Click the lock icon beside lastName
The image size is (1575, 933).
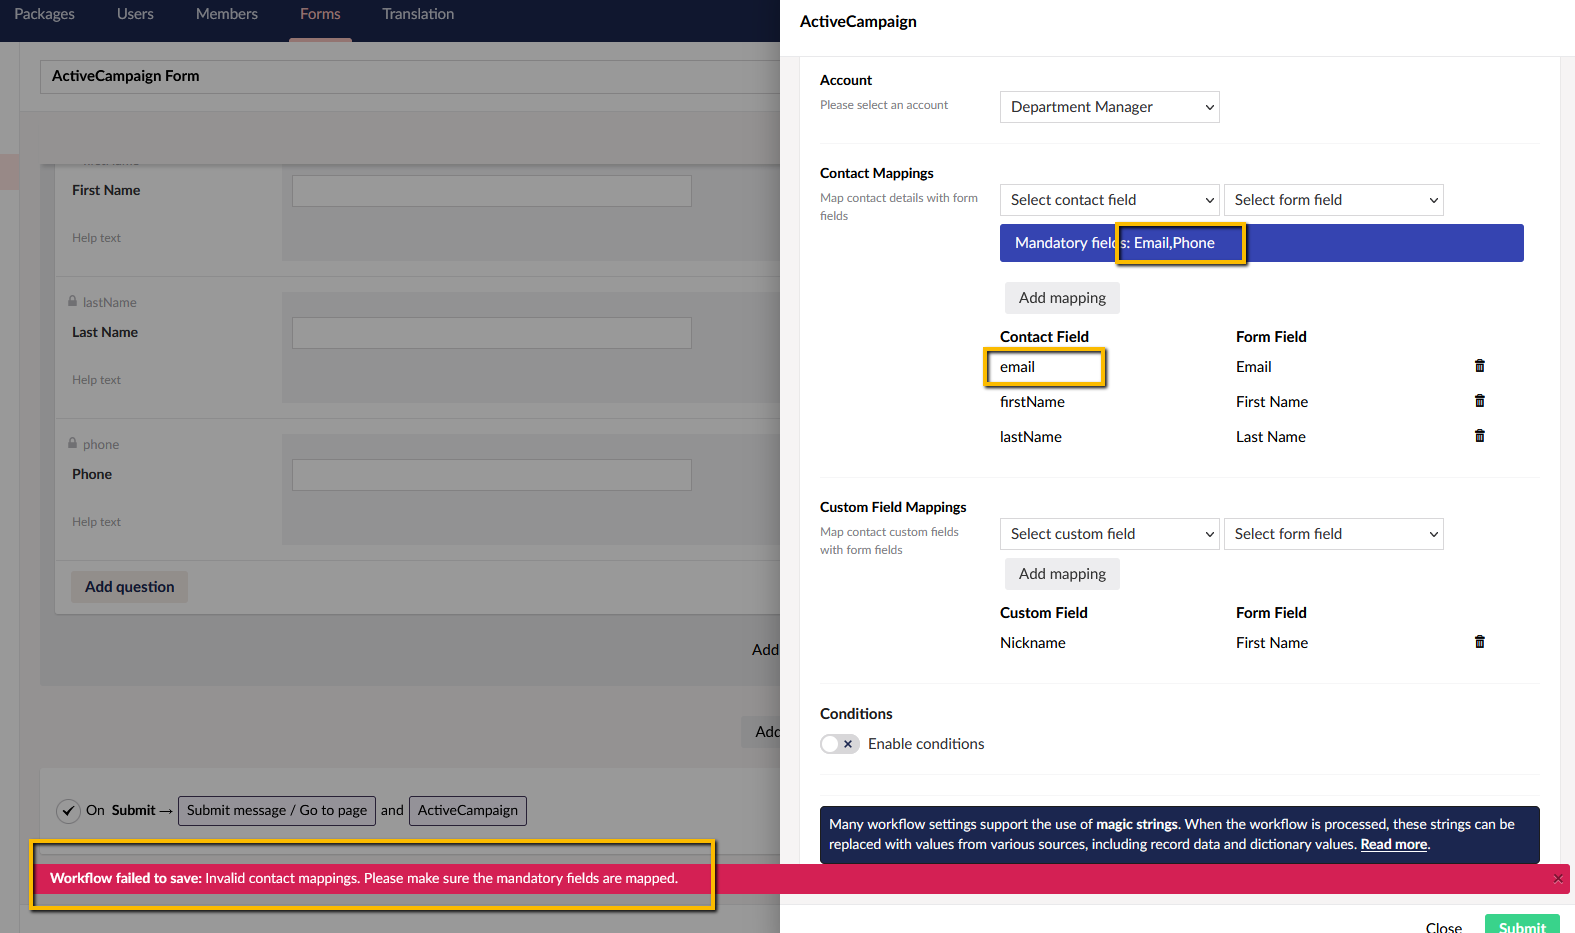[x=72, y=301]
